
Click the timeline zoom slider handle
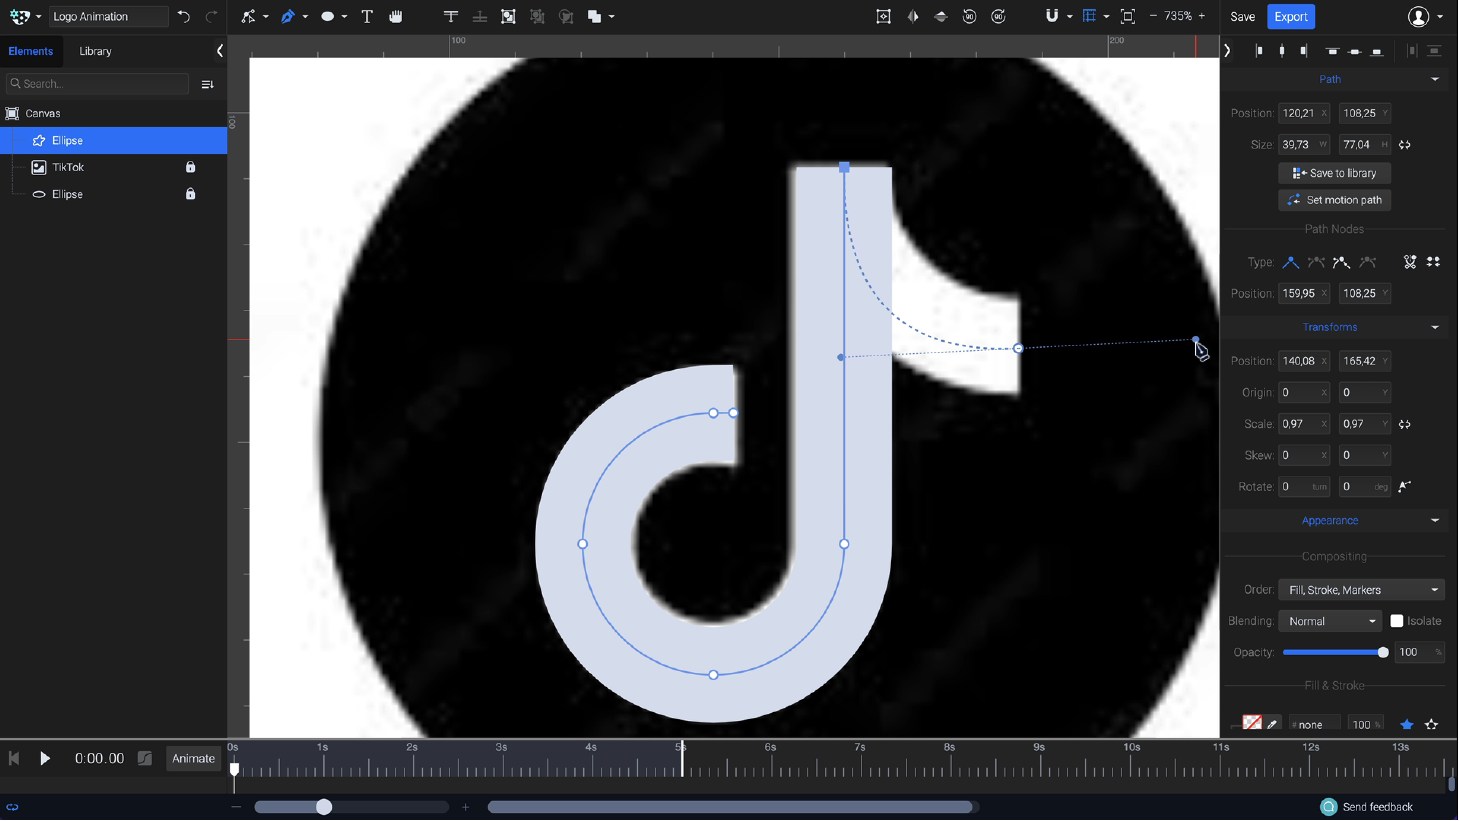[x=324, y=807]
